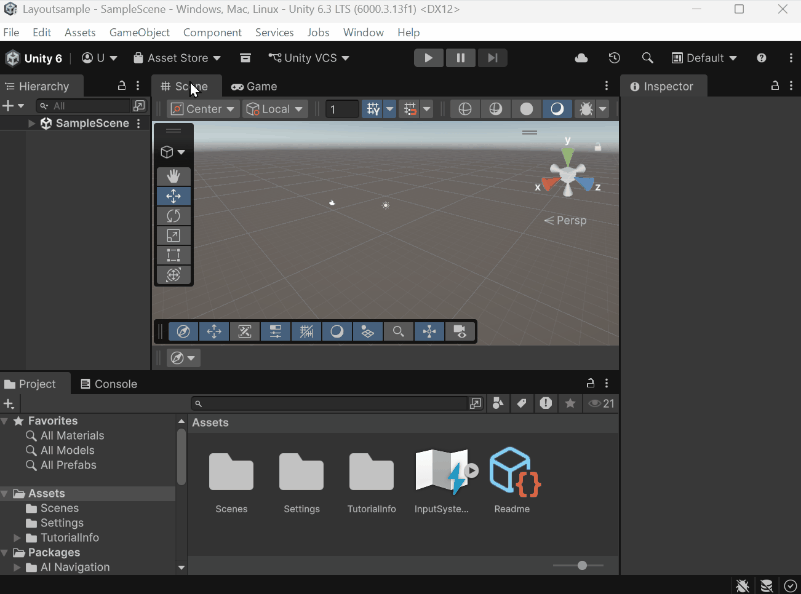This screenshot has width=801, height=594.
Task: Click the asset icon size slider
Action: (x=582, y=566)
